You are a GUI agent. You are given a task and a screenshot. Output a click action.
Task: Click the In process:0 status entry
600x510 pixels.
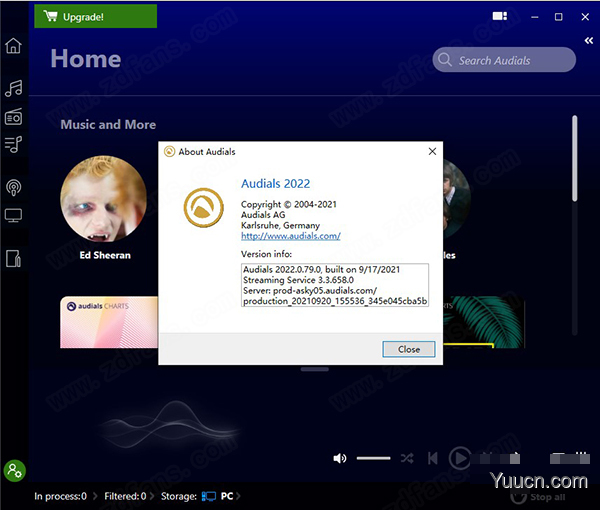pyautogui.click(x=60, y=496)
